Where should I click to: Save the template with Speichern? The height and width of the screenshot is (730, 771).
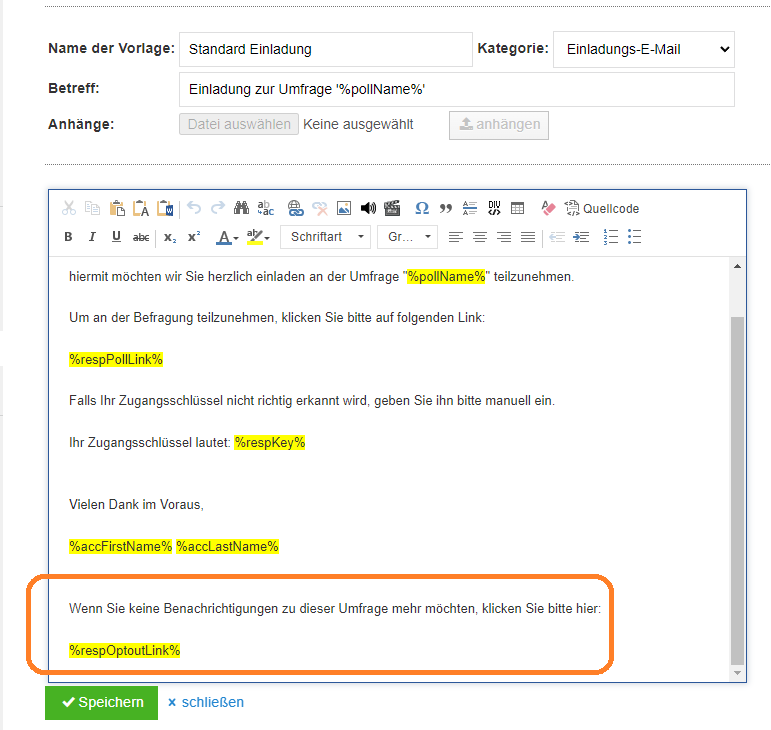pyautogui.click(x=101, y=702)
